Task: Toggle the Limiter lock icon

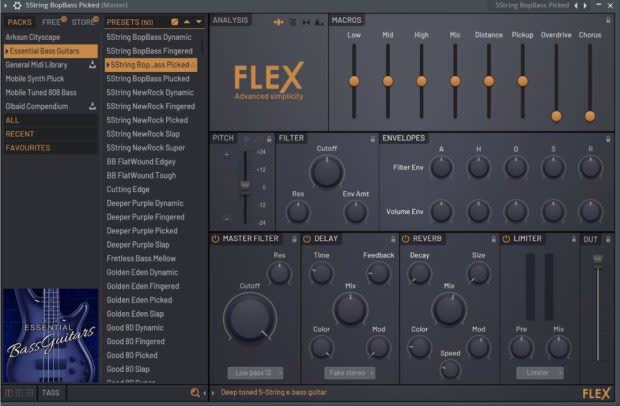Action: click(x=574, y=239)
